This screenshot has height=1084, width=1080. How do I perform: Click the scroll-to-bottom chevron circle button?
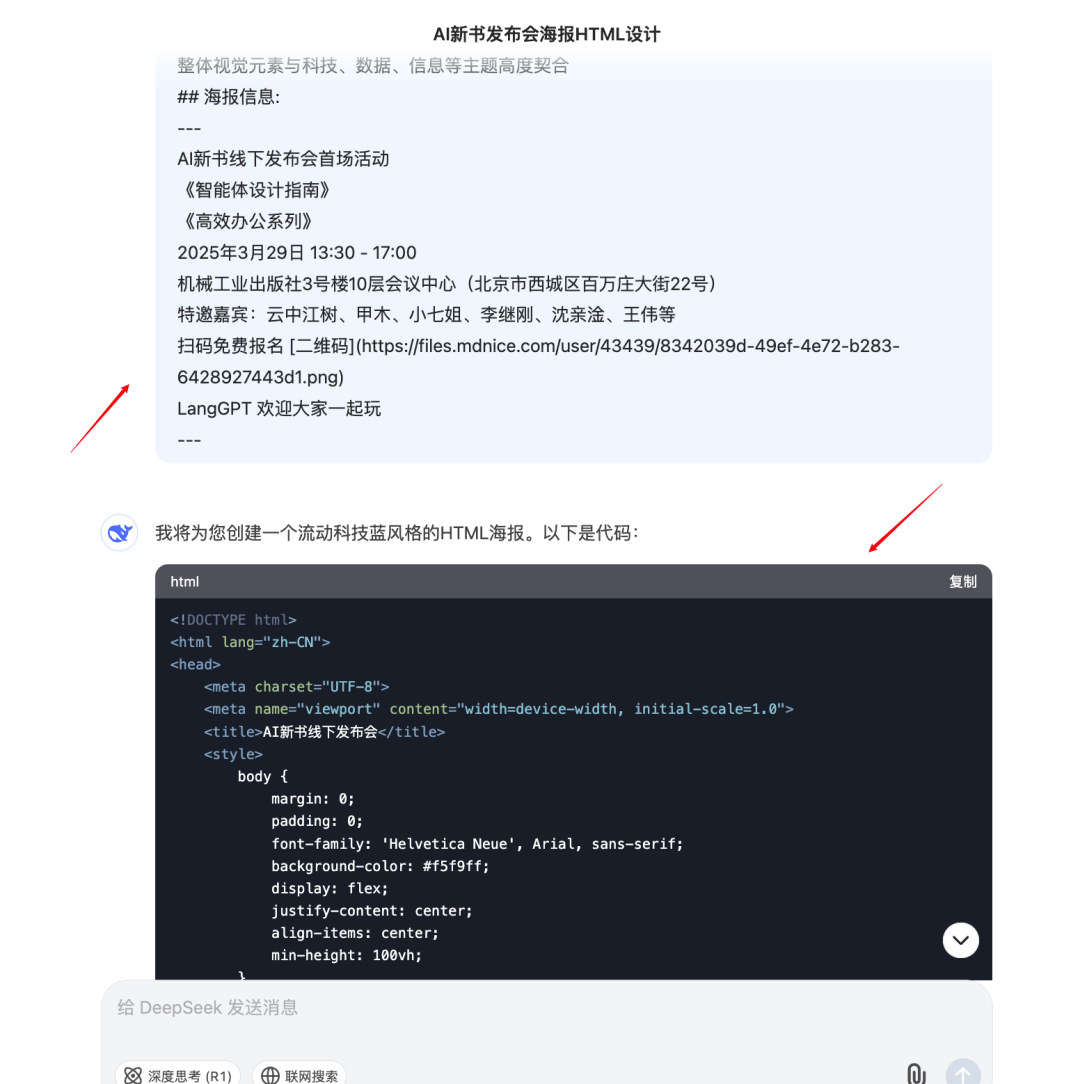click(960, 940)
